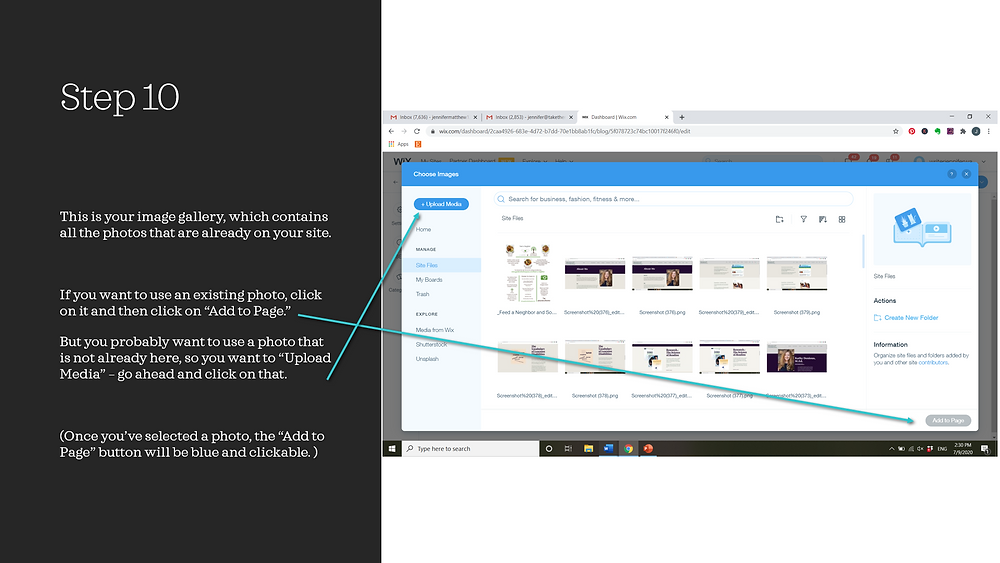Viewport: 1000px width, 563px height.
Task: Browse Unsplash images under Explore
Action: pyautogui.click(x=427, y=359)
